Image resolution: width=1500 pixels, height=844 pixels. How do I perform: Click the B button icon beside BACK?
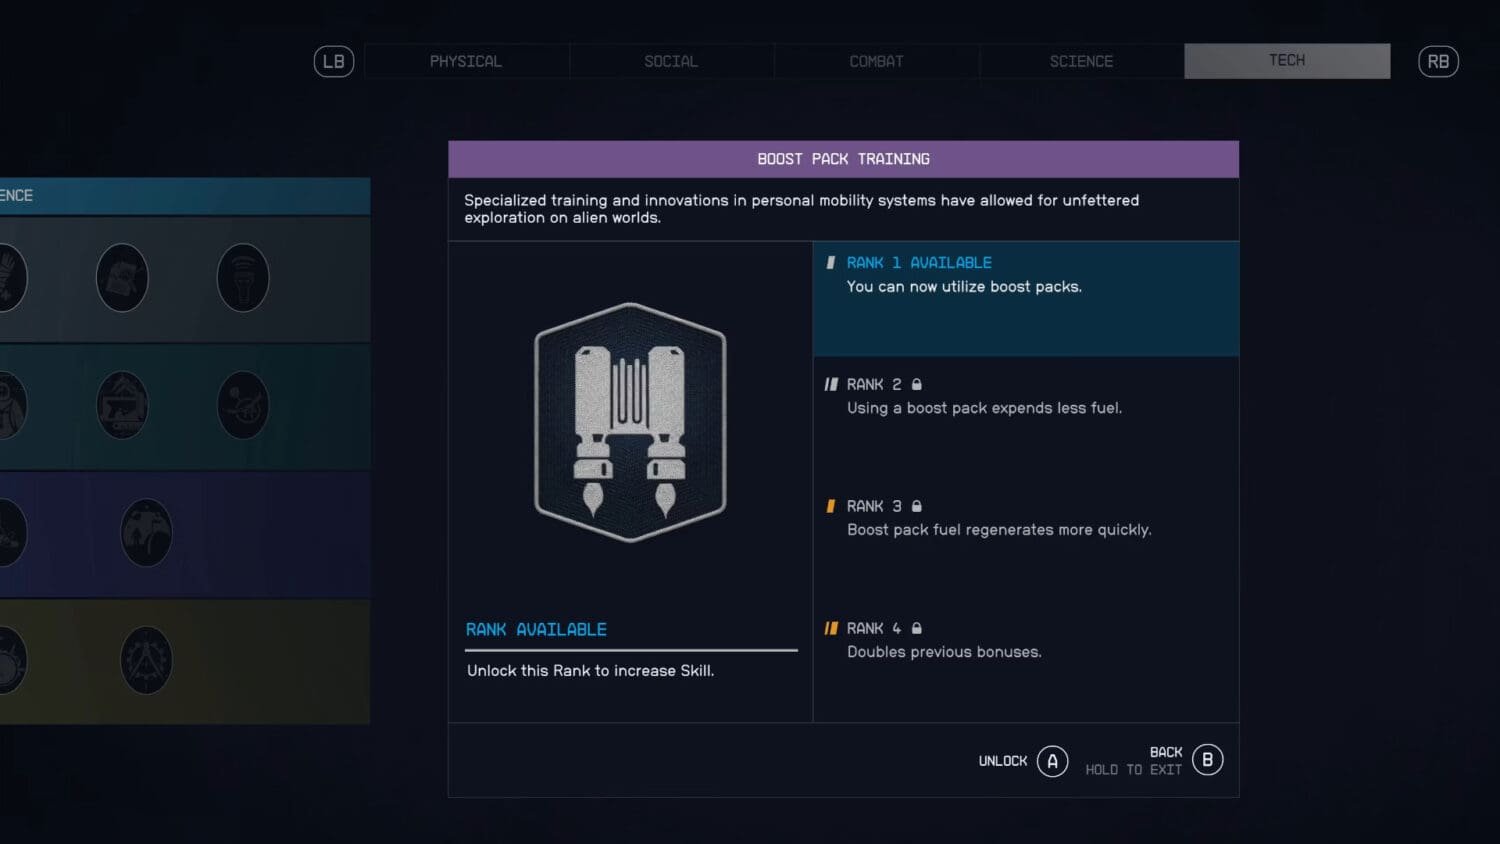coord(1207,760)
